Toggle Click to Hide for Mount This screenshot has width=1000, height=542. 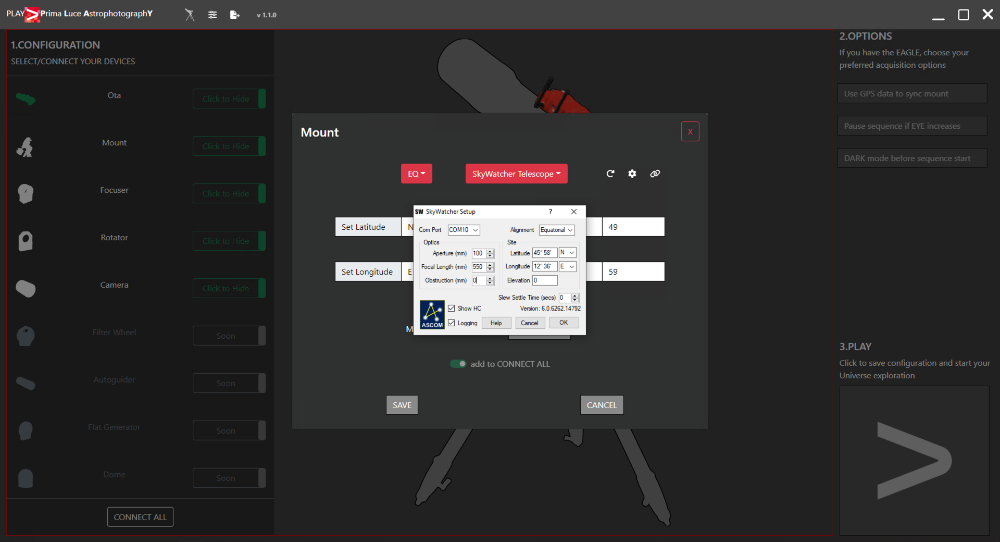(229, 146)
